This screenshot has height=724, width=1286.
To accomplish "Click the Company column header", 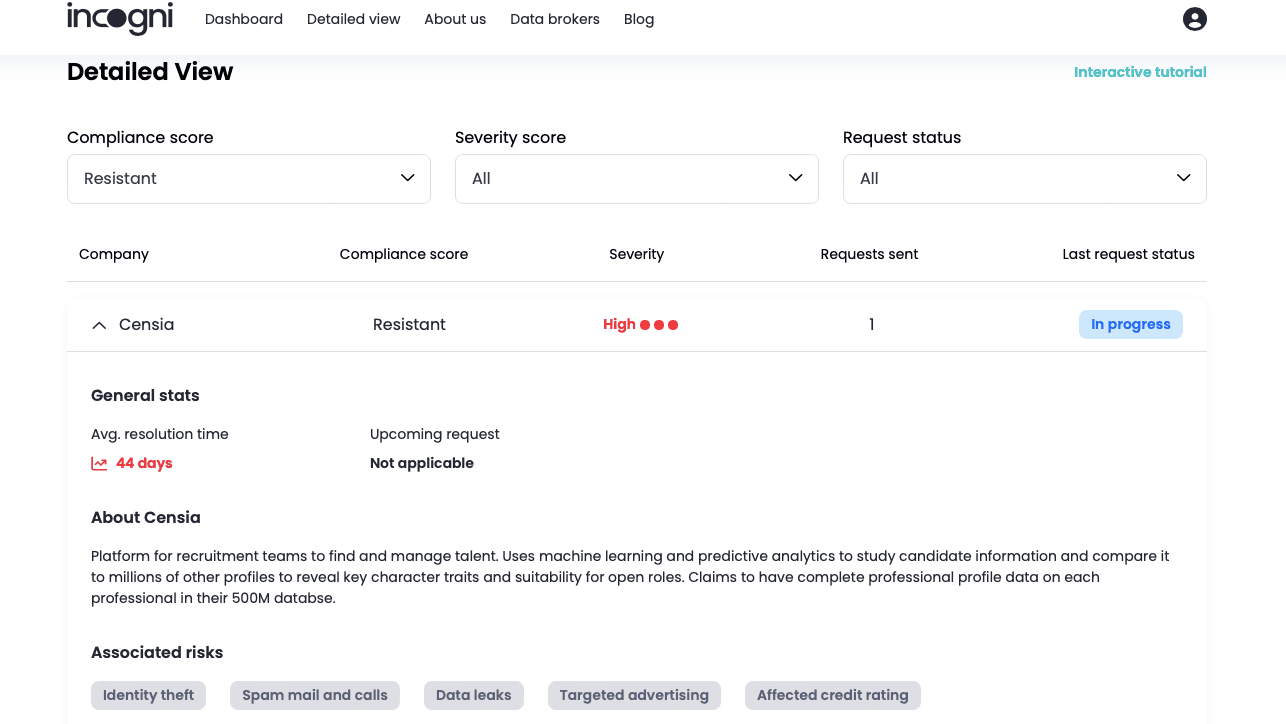I will 114,254.
